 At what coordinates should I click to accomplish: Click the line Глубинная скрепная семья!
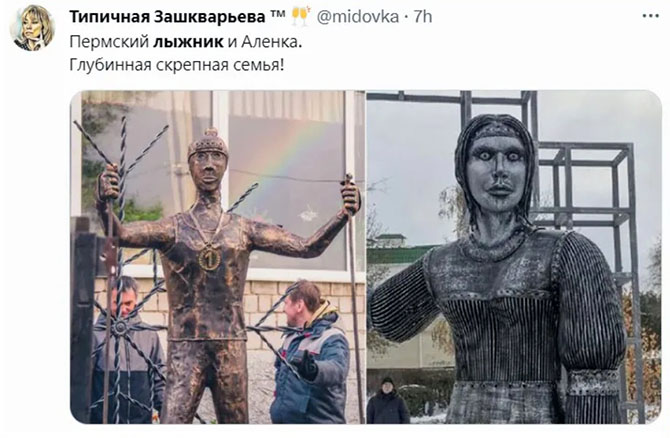(x=176, y=65)
